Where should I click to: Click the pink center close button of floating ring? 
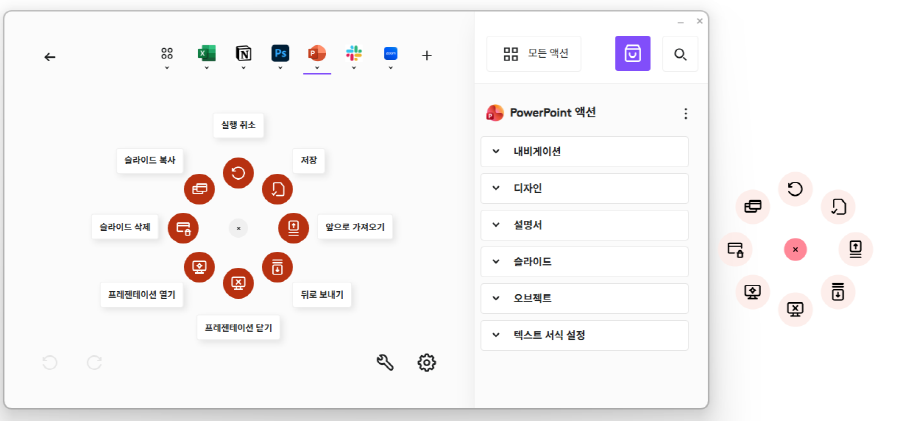pyautogui.click(x=795, y=249)
